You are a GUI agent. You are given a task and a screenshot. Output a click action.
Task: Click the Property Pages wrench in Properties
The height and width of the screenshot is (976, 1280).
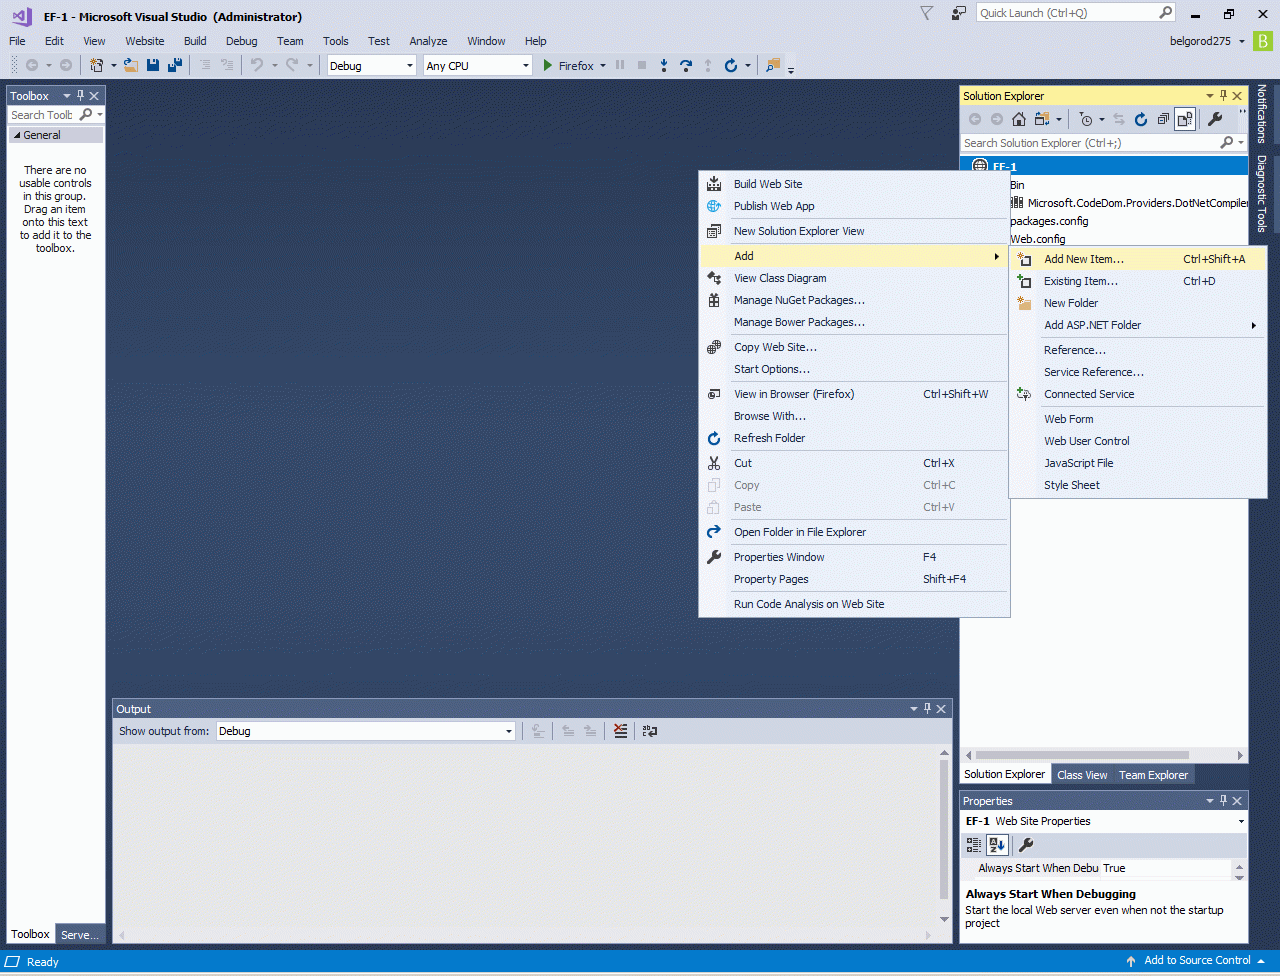(x=1025, y=845)
